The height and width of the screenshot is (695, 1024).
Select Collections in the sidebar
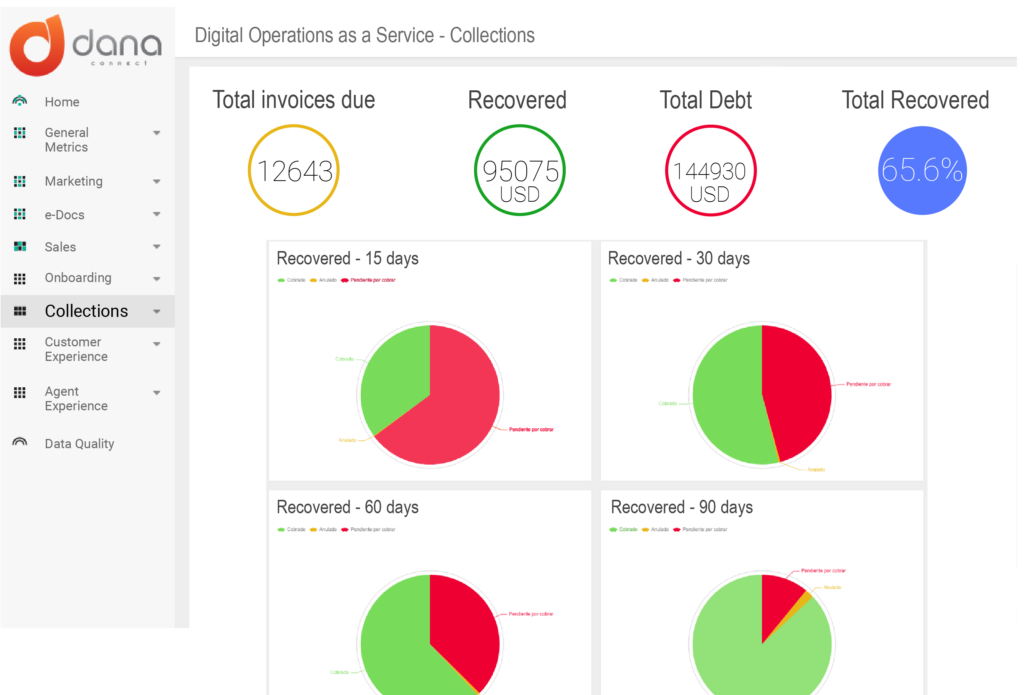click(x=86, y=311)
